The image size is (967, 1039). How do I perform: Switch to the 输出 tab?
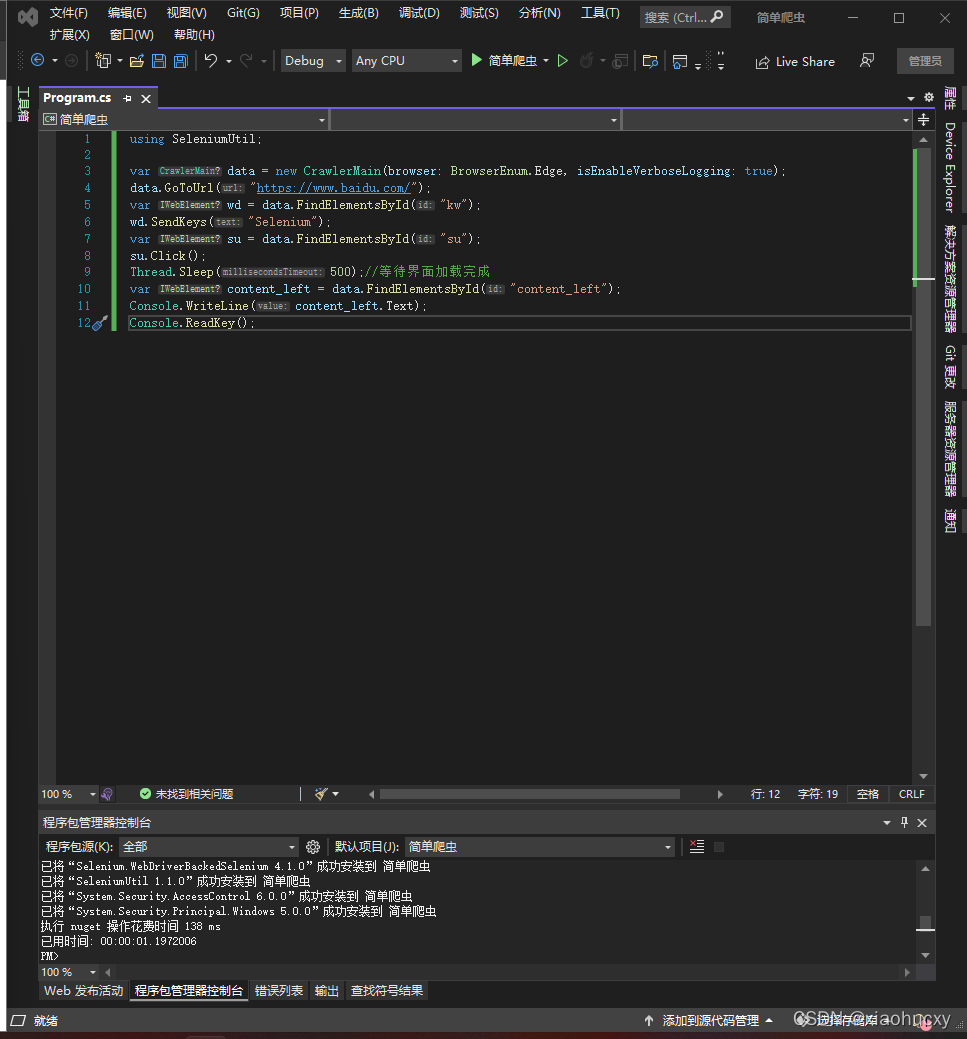point(327,991)
